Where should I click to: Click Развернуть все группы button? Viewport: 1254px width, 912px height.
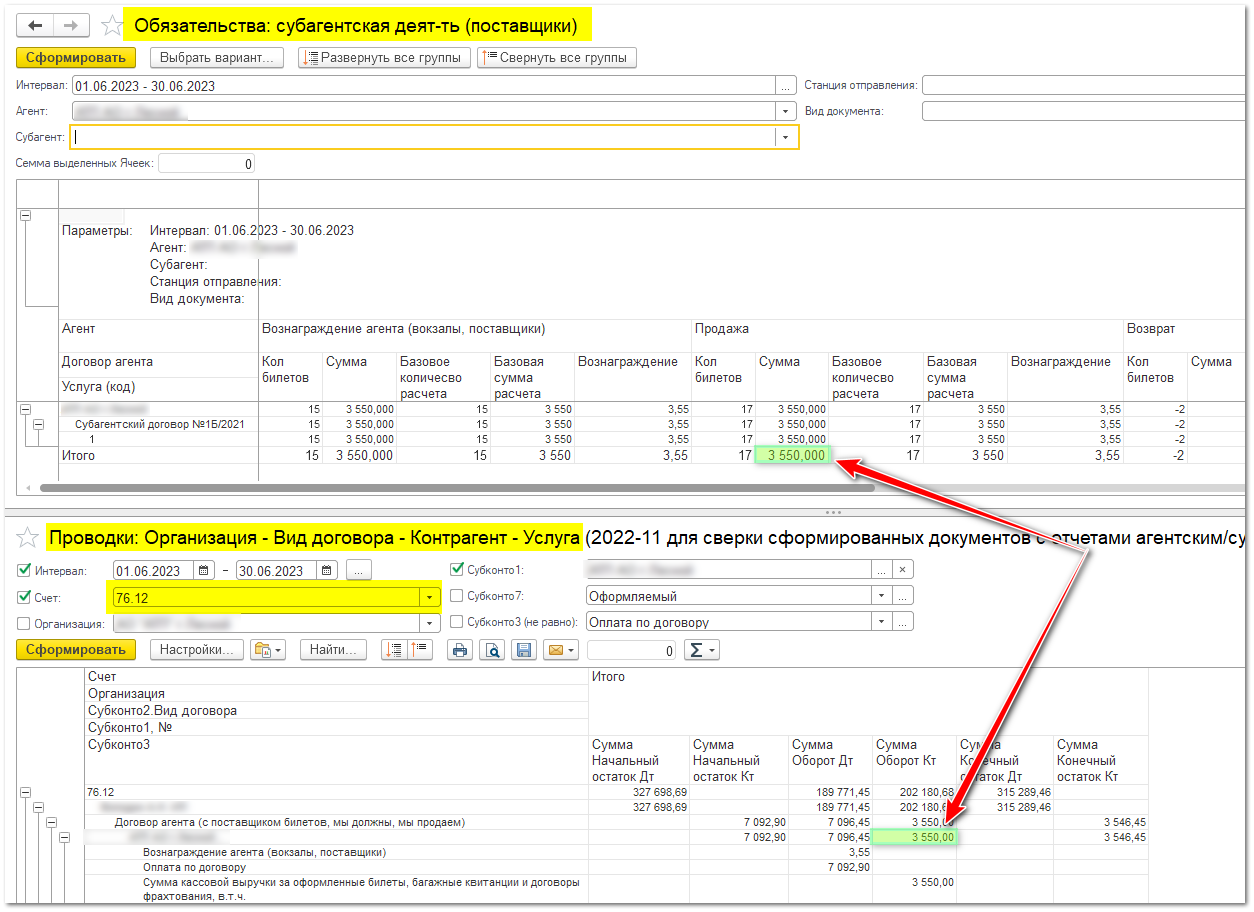385,58
